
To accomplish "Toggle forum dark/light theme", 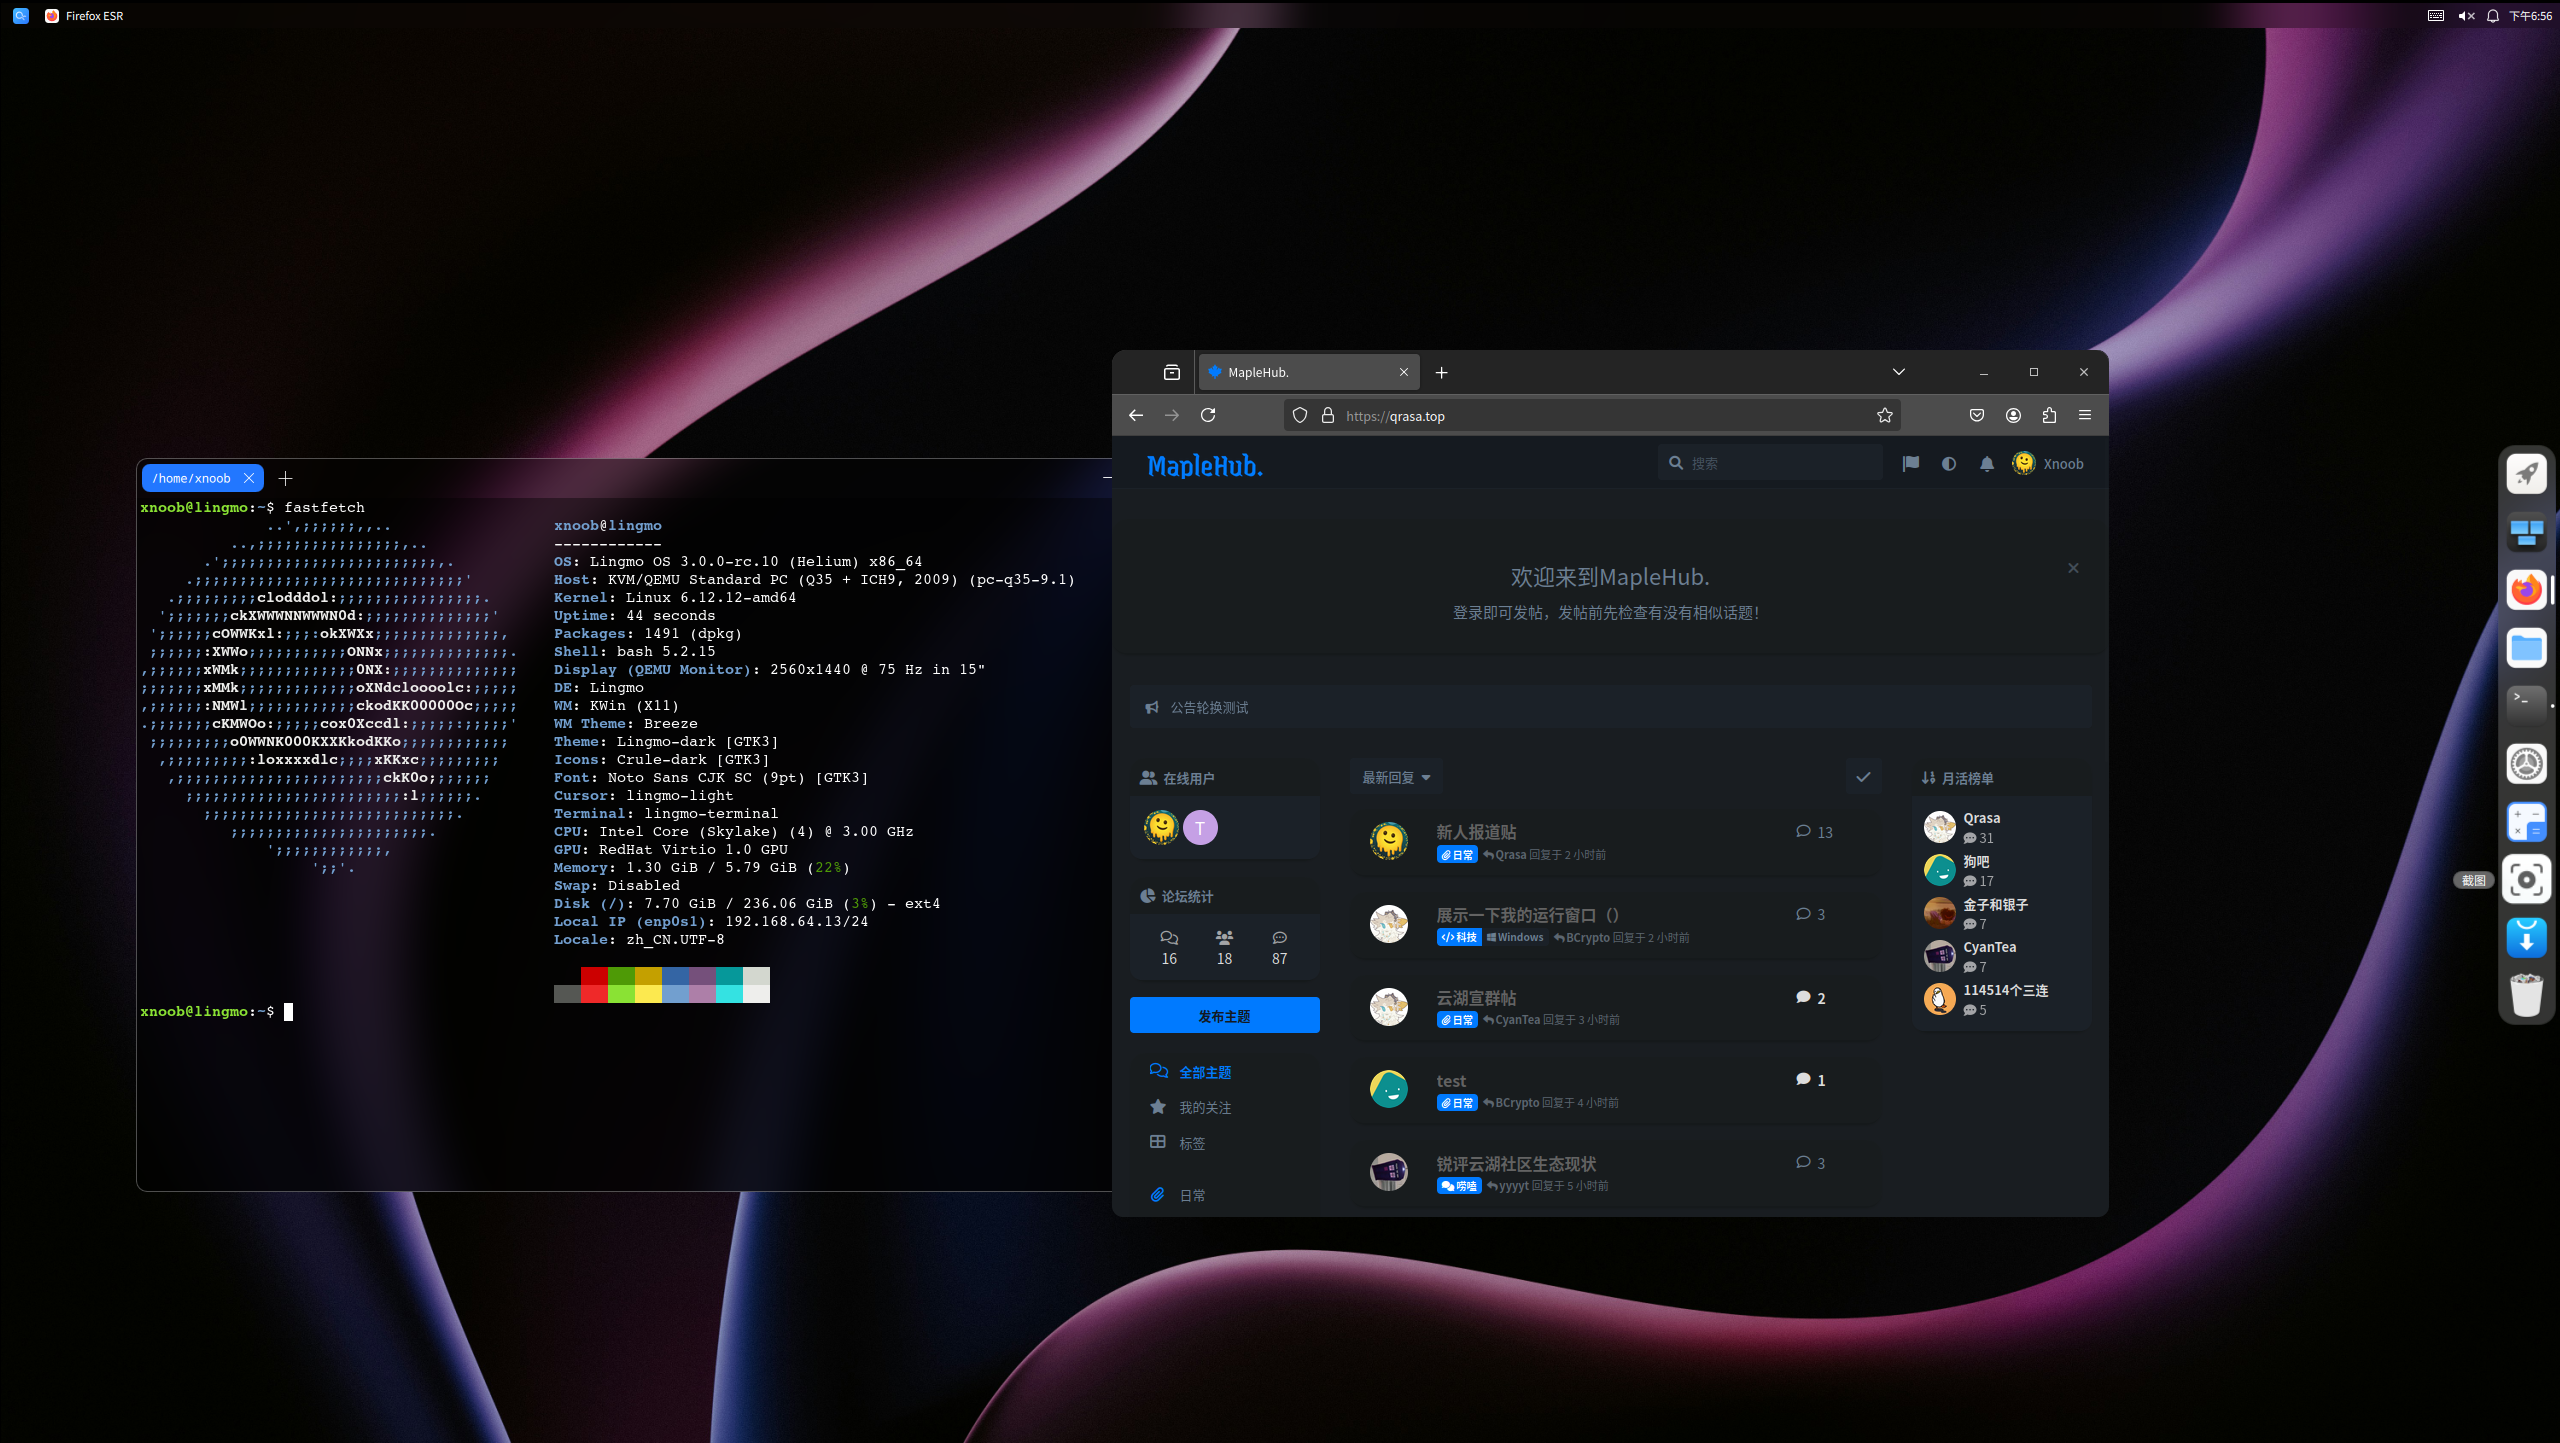I will point(1949,464).
